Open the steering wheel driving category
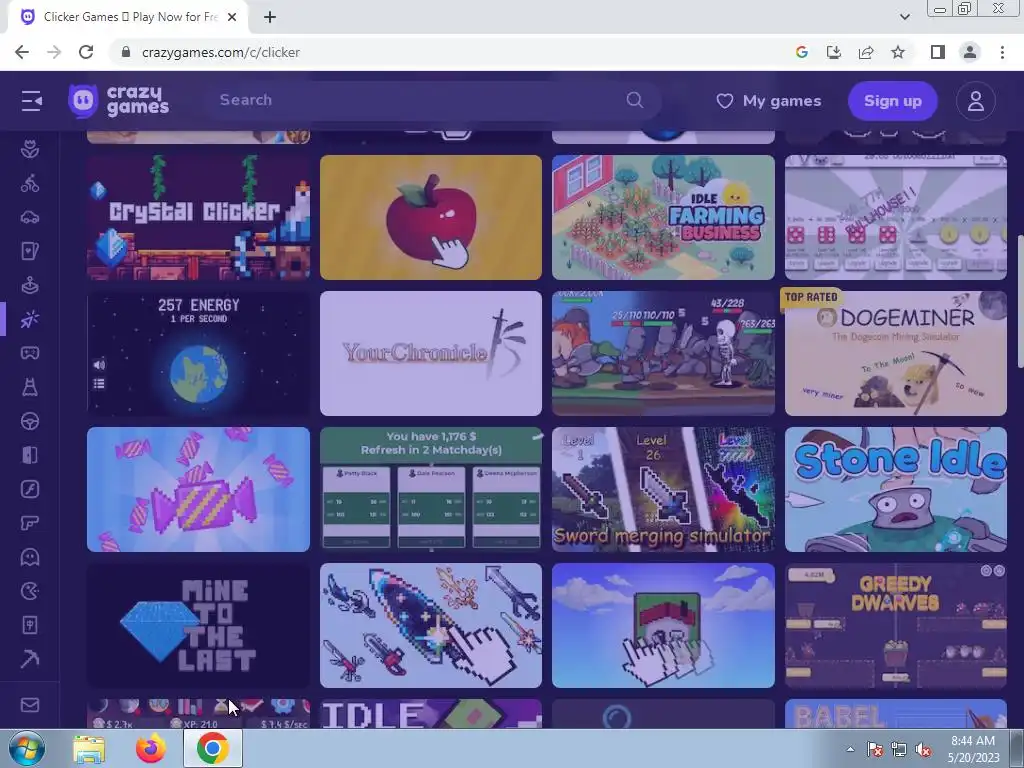Screen dimensions: 1024x768 pos(30,421)
